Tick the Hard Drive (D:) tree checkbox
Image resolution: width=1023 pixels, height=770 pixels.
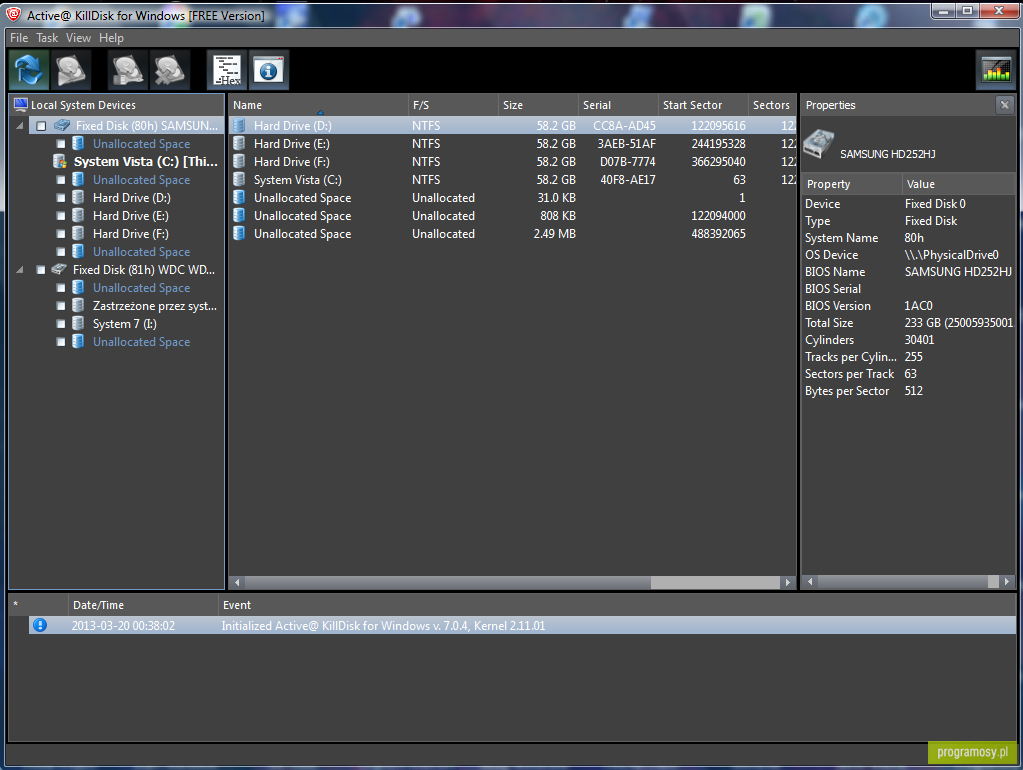[61, 198]
